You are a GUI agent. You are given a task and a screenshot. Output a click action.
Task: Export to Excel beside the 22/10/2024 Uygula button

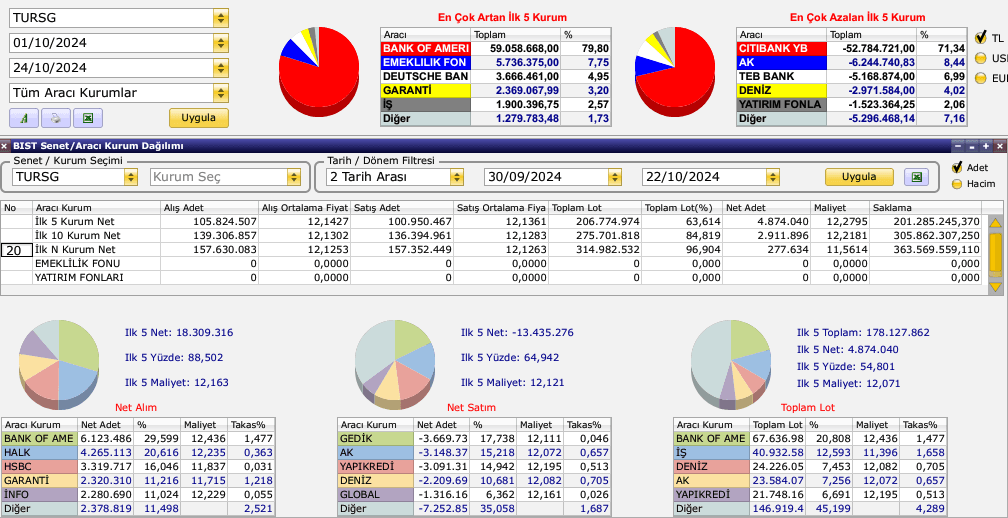point(916,177)
